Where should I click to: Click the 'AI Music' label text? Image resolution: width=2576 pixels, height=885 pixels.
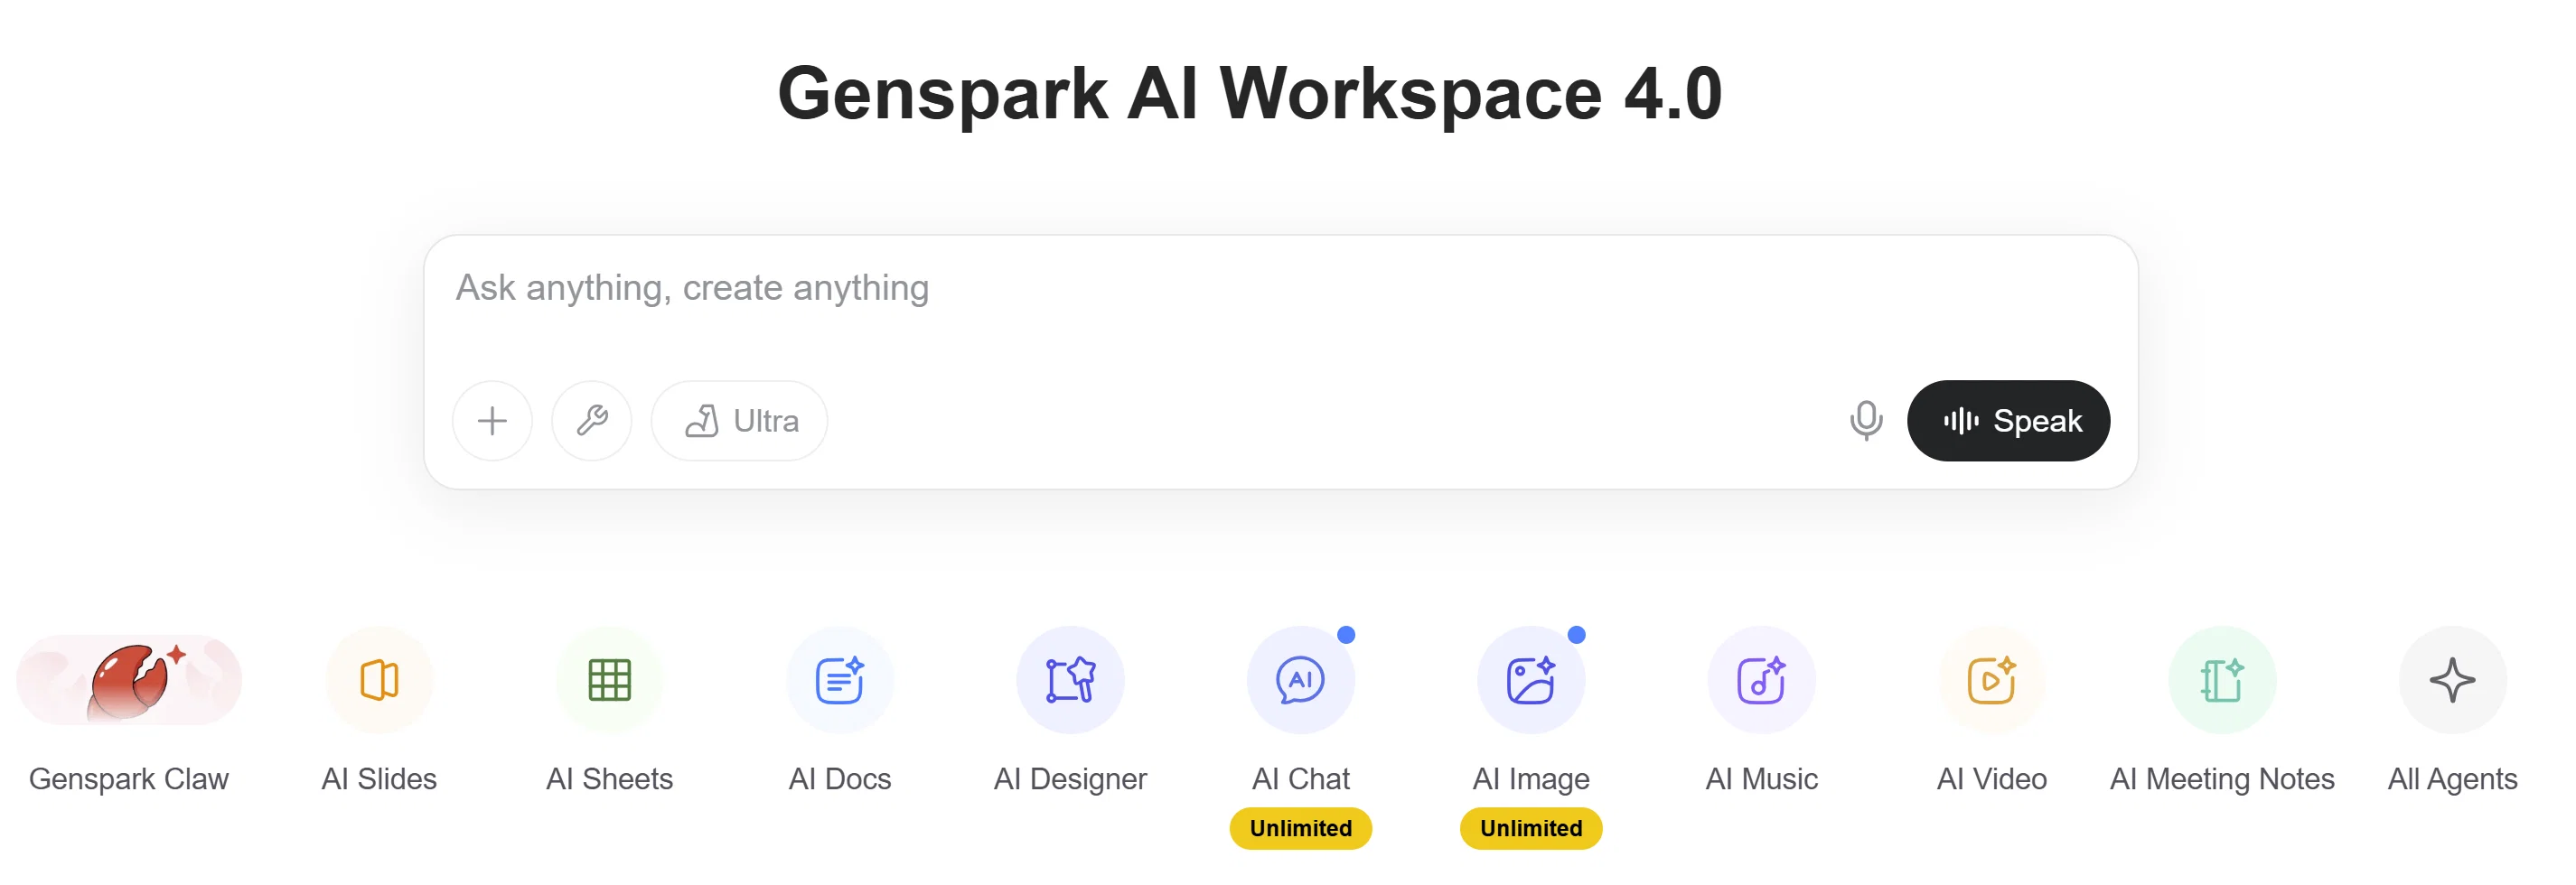coord(1761,779)
